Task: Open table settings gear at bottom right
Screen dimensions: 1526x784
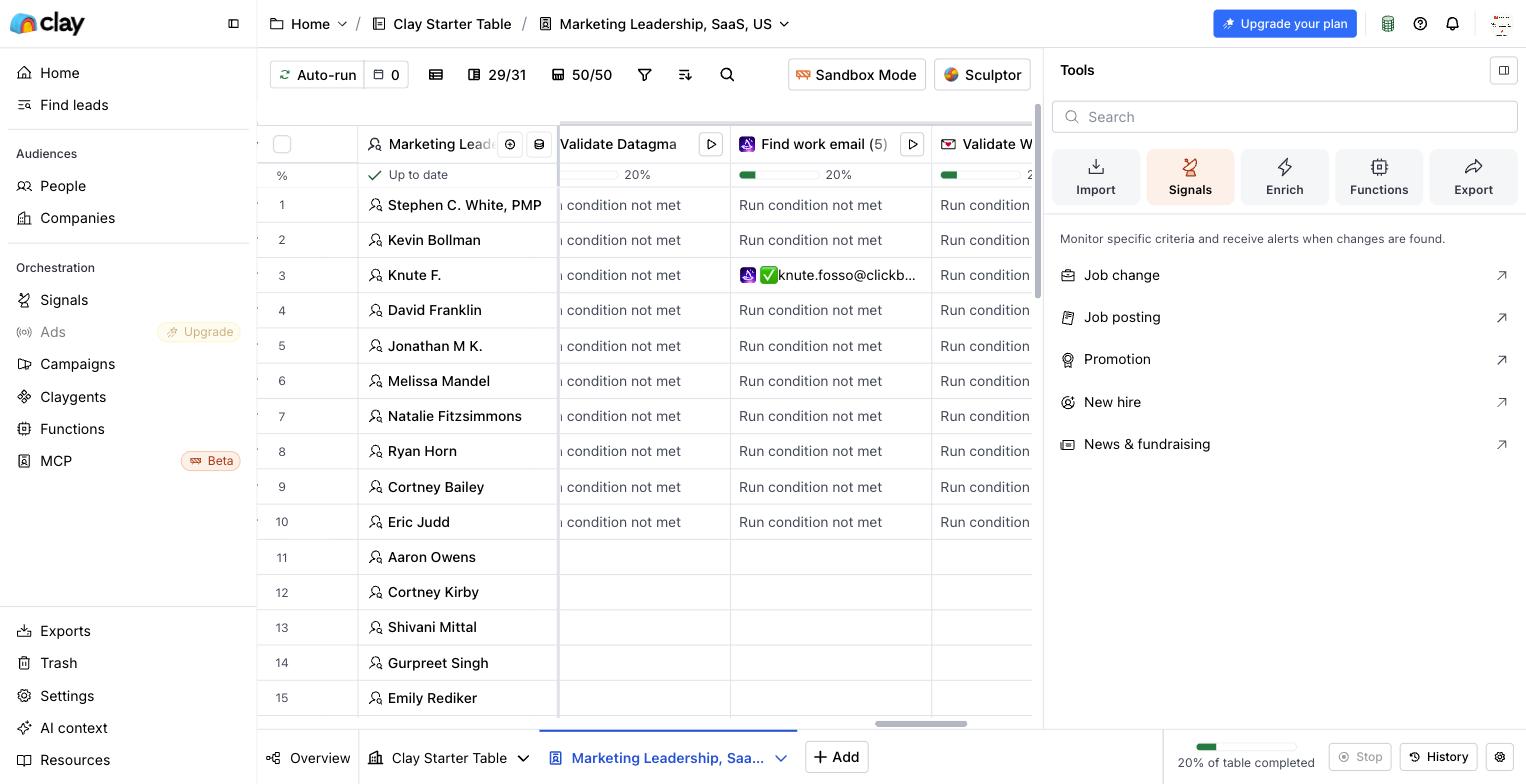Action: (1499, 757)
